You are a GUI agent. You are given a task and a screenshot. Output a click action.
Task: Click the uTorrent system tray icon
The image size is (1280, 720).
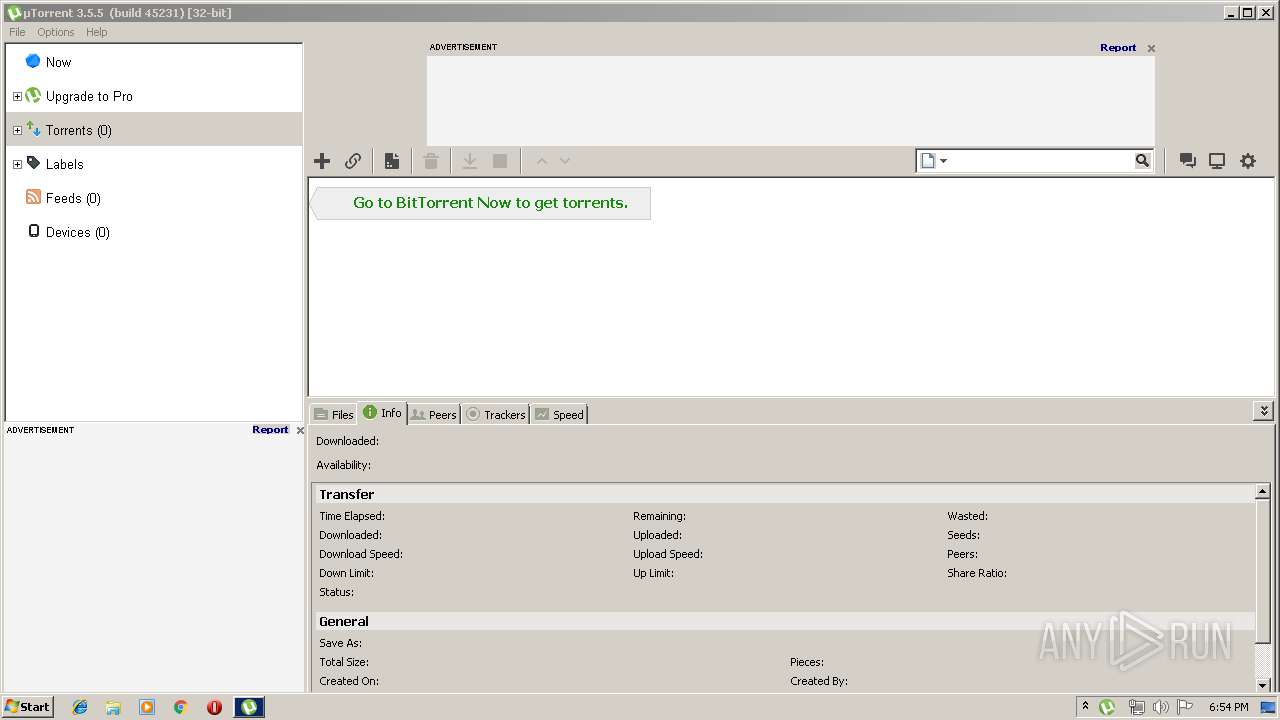coord(1107,707)
